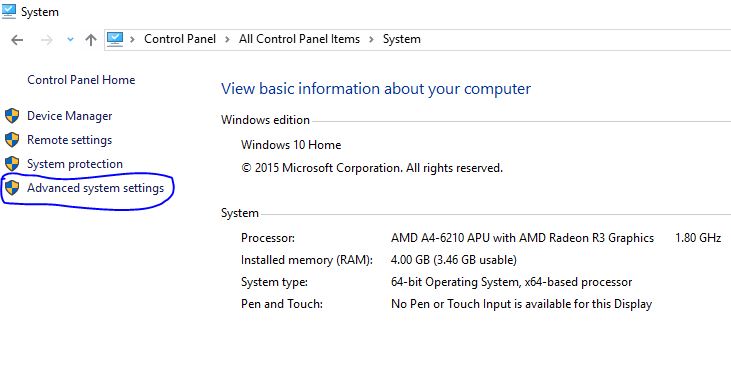Open All Control Panel Items breadcrumb

299,39
